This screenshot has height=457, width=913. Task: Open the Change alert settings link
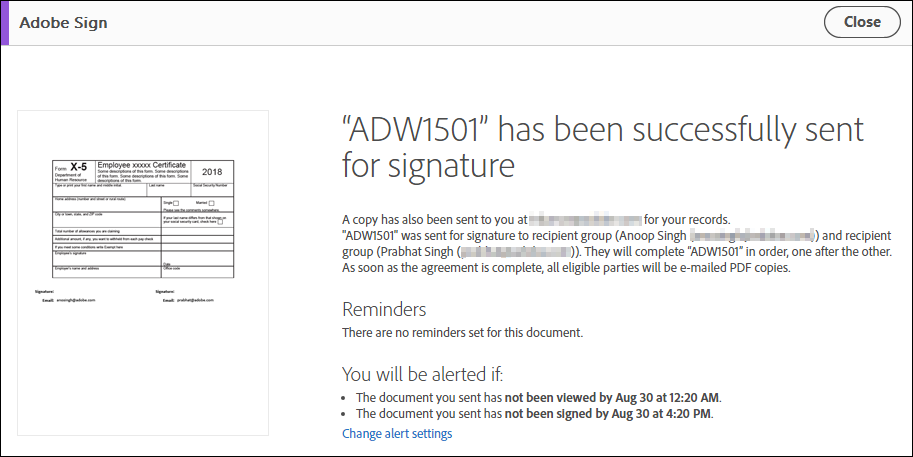tap(397, 434)
